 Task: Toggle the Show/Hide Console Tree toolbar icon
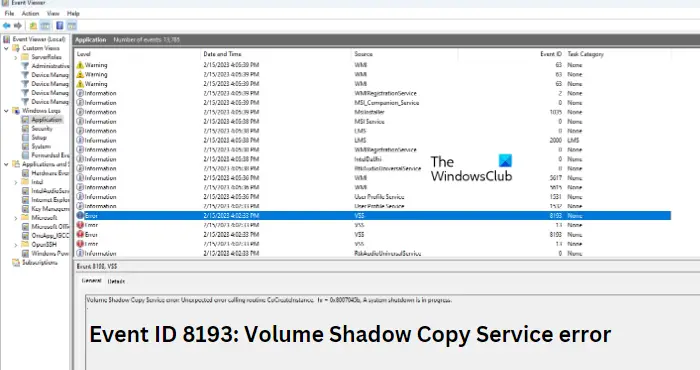[46, 25]
